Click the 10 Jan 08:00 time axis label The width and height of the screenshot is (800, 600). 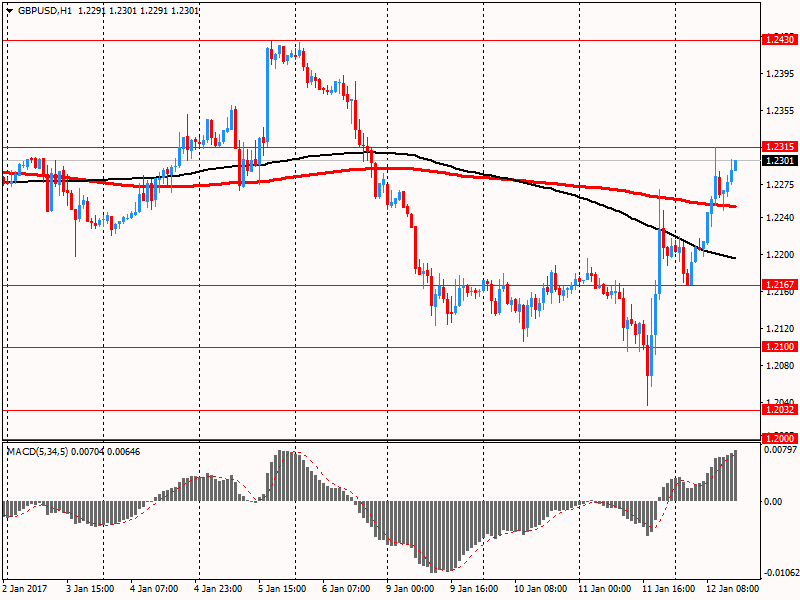coord(540,589)
